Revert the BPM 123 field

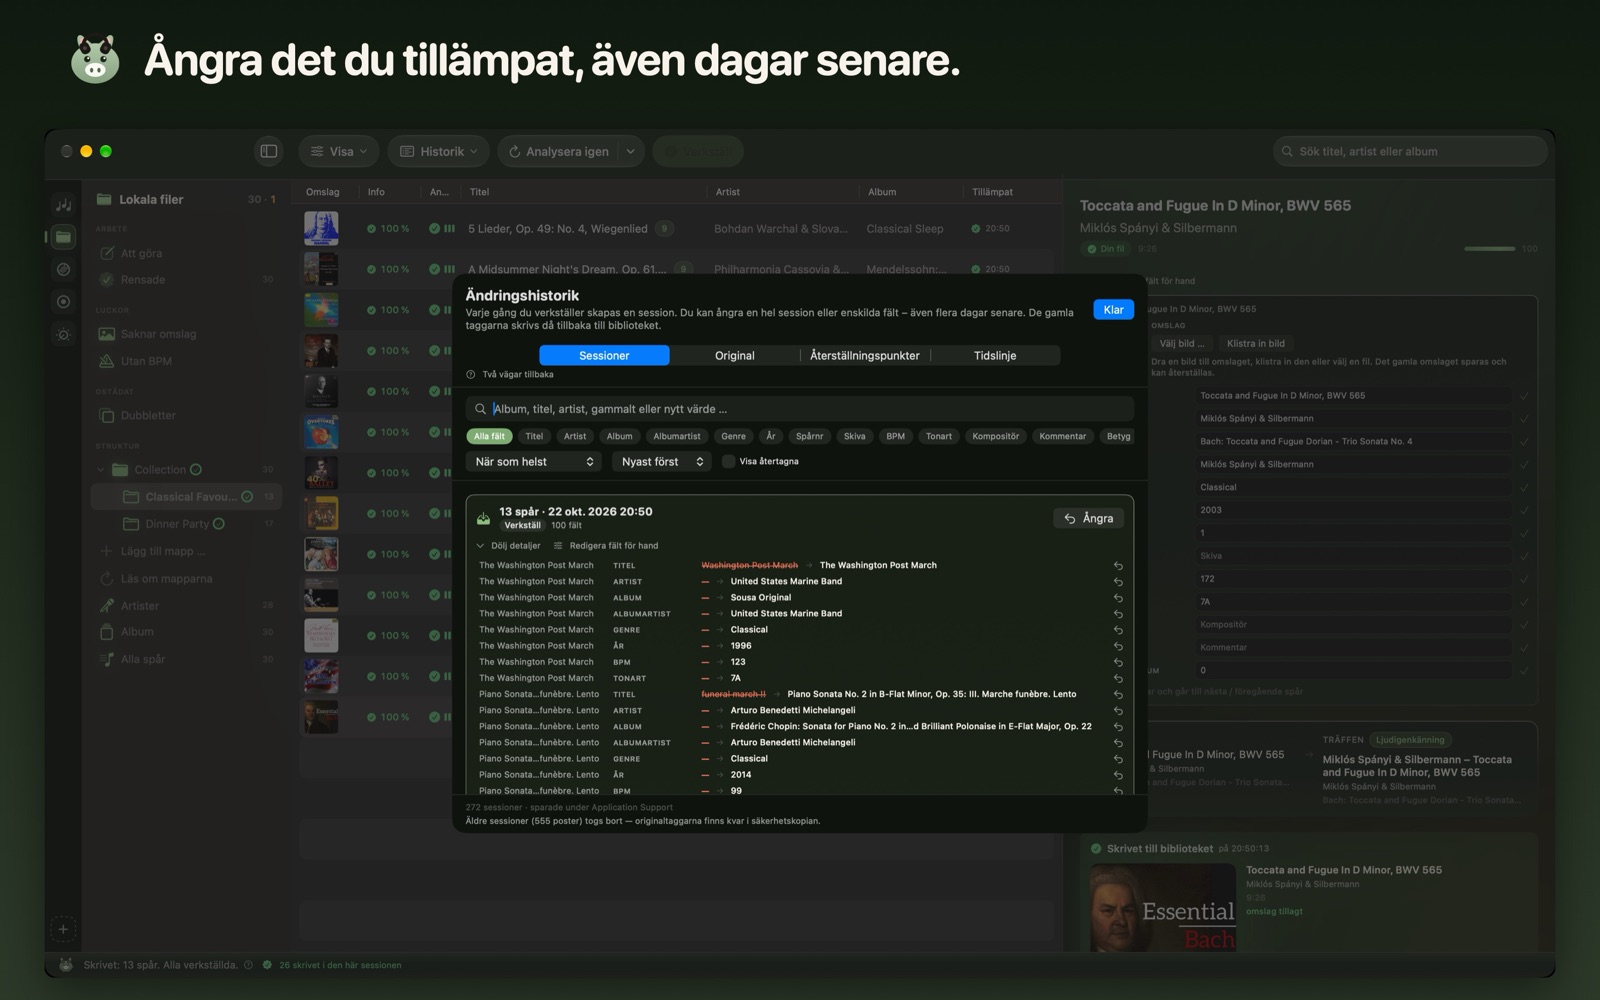(x=1118, y=662)
